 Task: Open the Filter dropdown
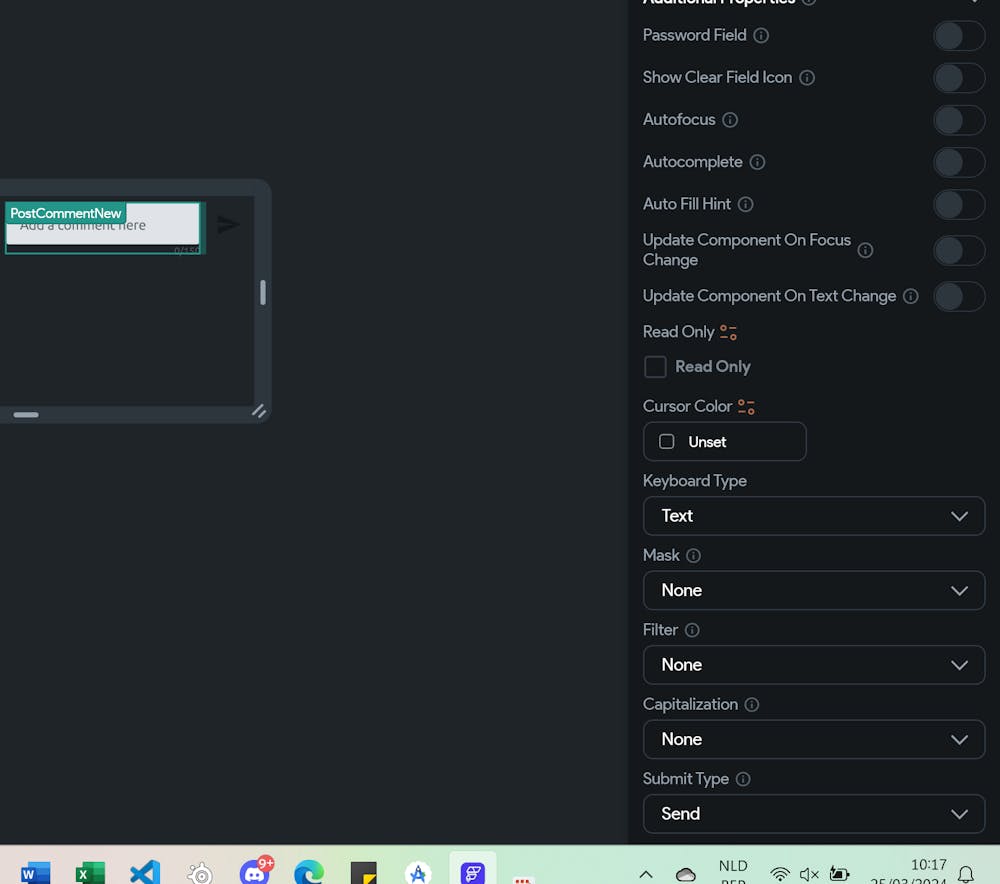814,665
